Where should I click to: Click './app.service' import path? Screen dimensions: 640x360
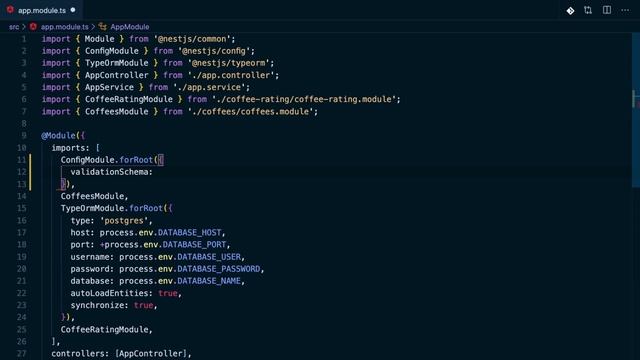[x=209, y=87]
